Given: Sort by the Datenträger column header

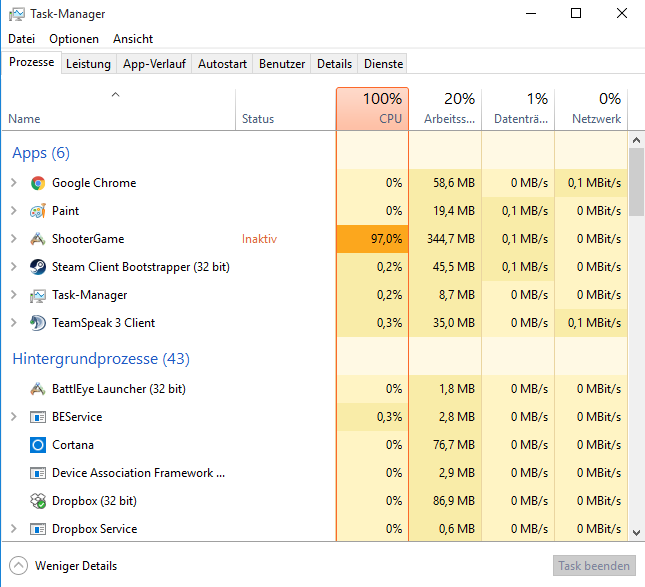Looking at the screenshot, I should [x=518, y=109].
